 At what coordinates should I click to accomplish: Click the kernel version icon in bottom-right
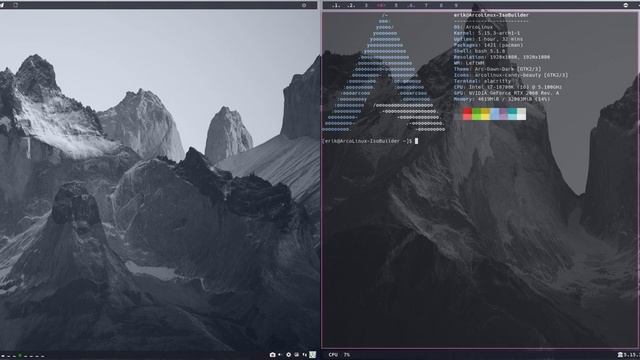point(620,355)
